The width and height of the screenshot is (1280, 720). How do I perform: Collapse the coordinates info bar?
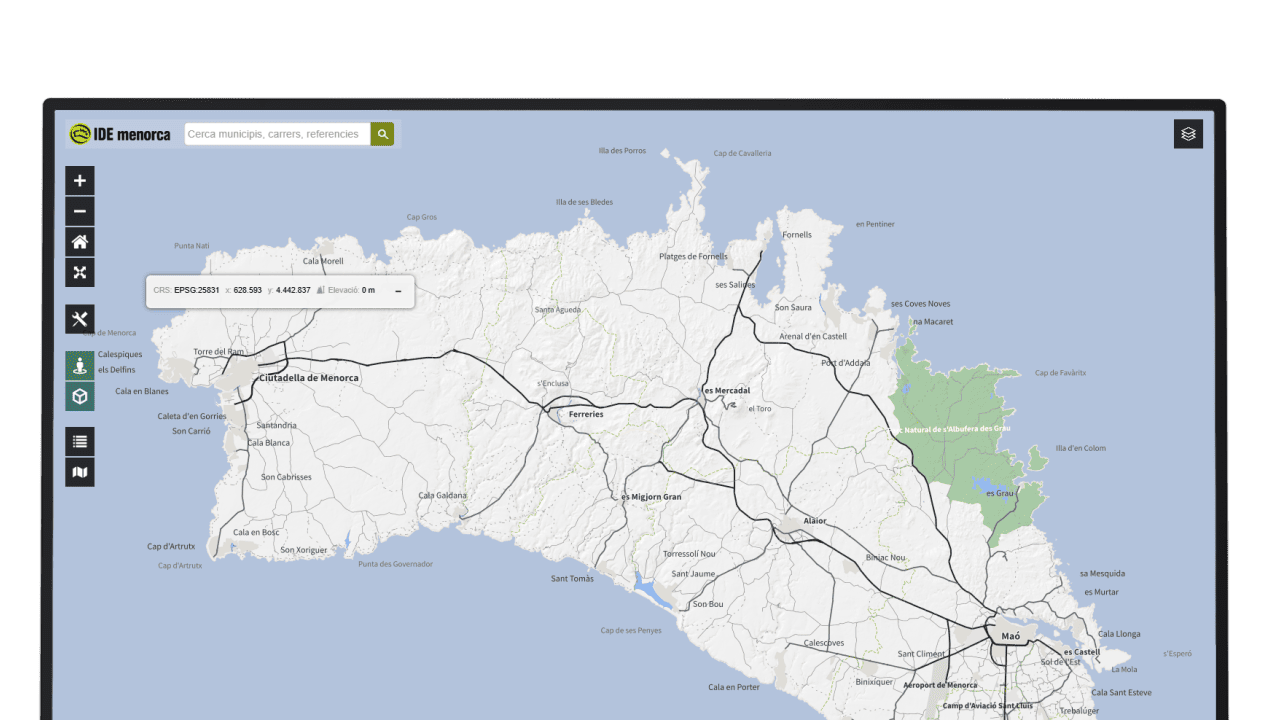pyautogui.click(x=398, y=291)
